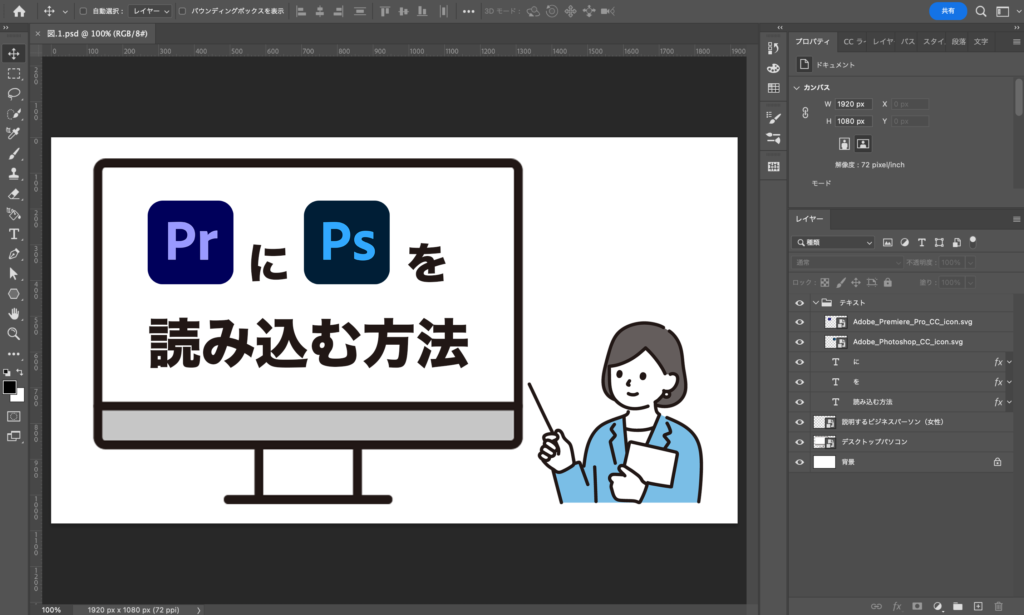Switch to the 文字 tab

click(x=981, y=42)
